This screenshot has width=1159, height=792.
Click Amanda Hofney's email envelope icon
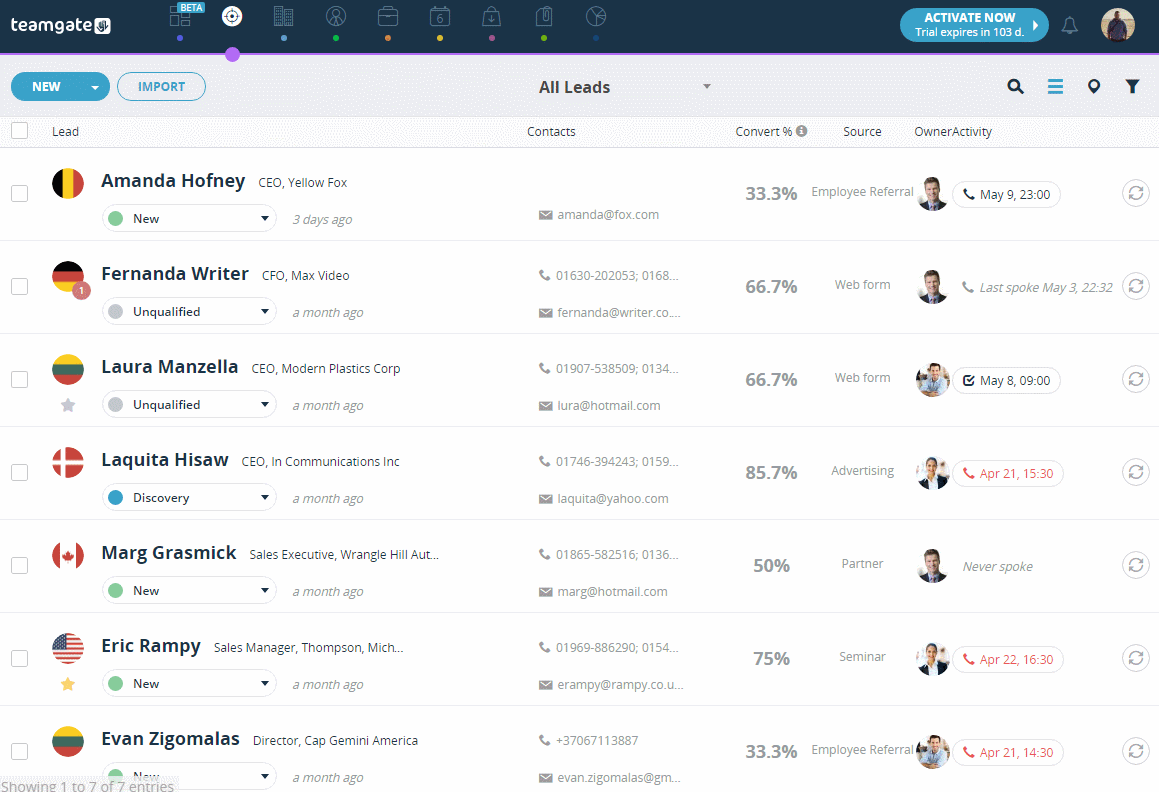(x=545, y=215)
